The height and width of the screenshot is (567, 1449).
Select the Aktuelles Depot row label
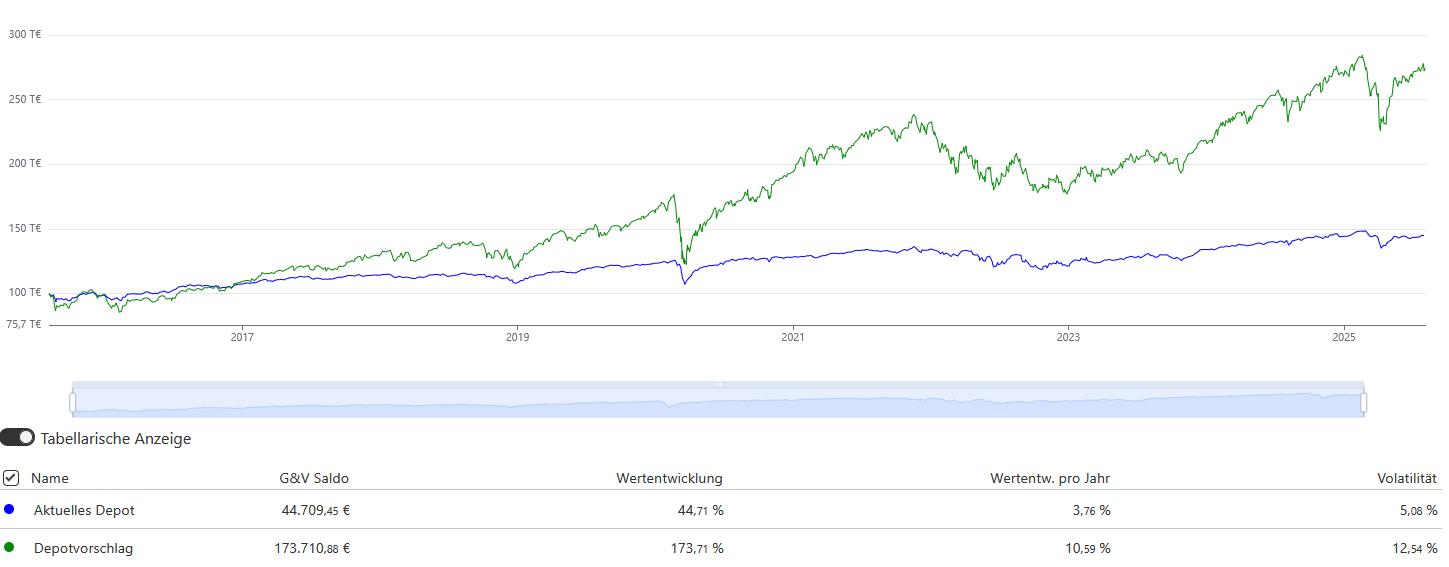tap(84, 510)
